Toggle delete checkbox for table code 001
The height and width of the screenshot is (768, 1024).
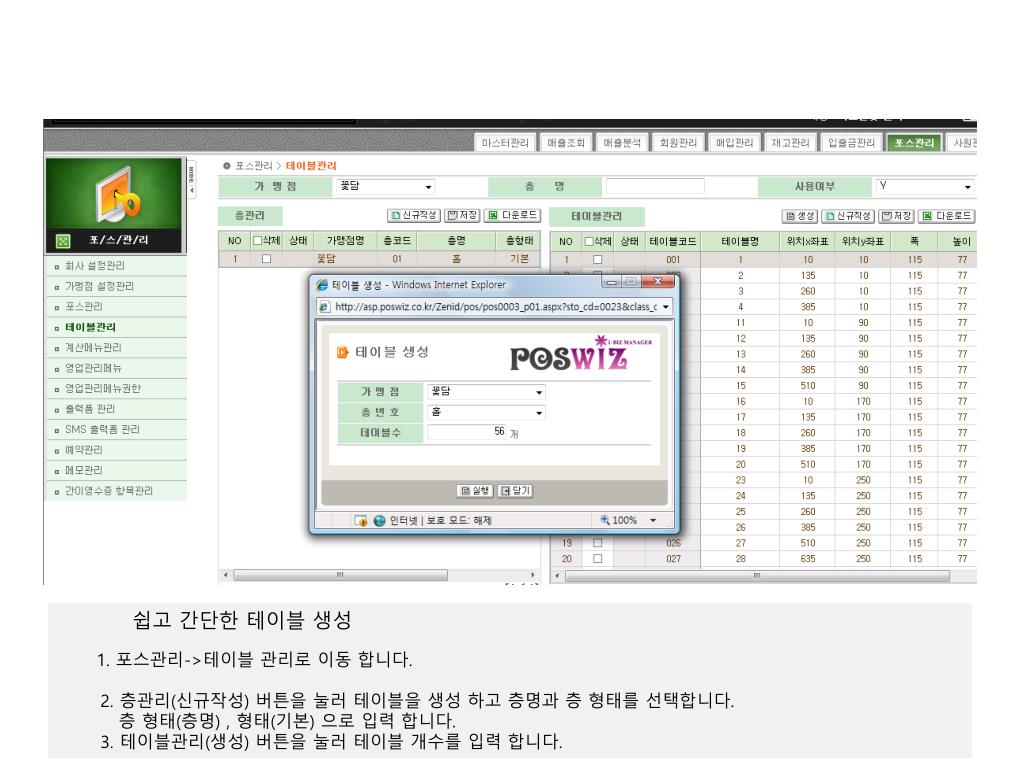598,259
